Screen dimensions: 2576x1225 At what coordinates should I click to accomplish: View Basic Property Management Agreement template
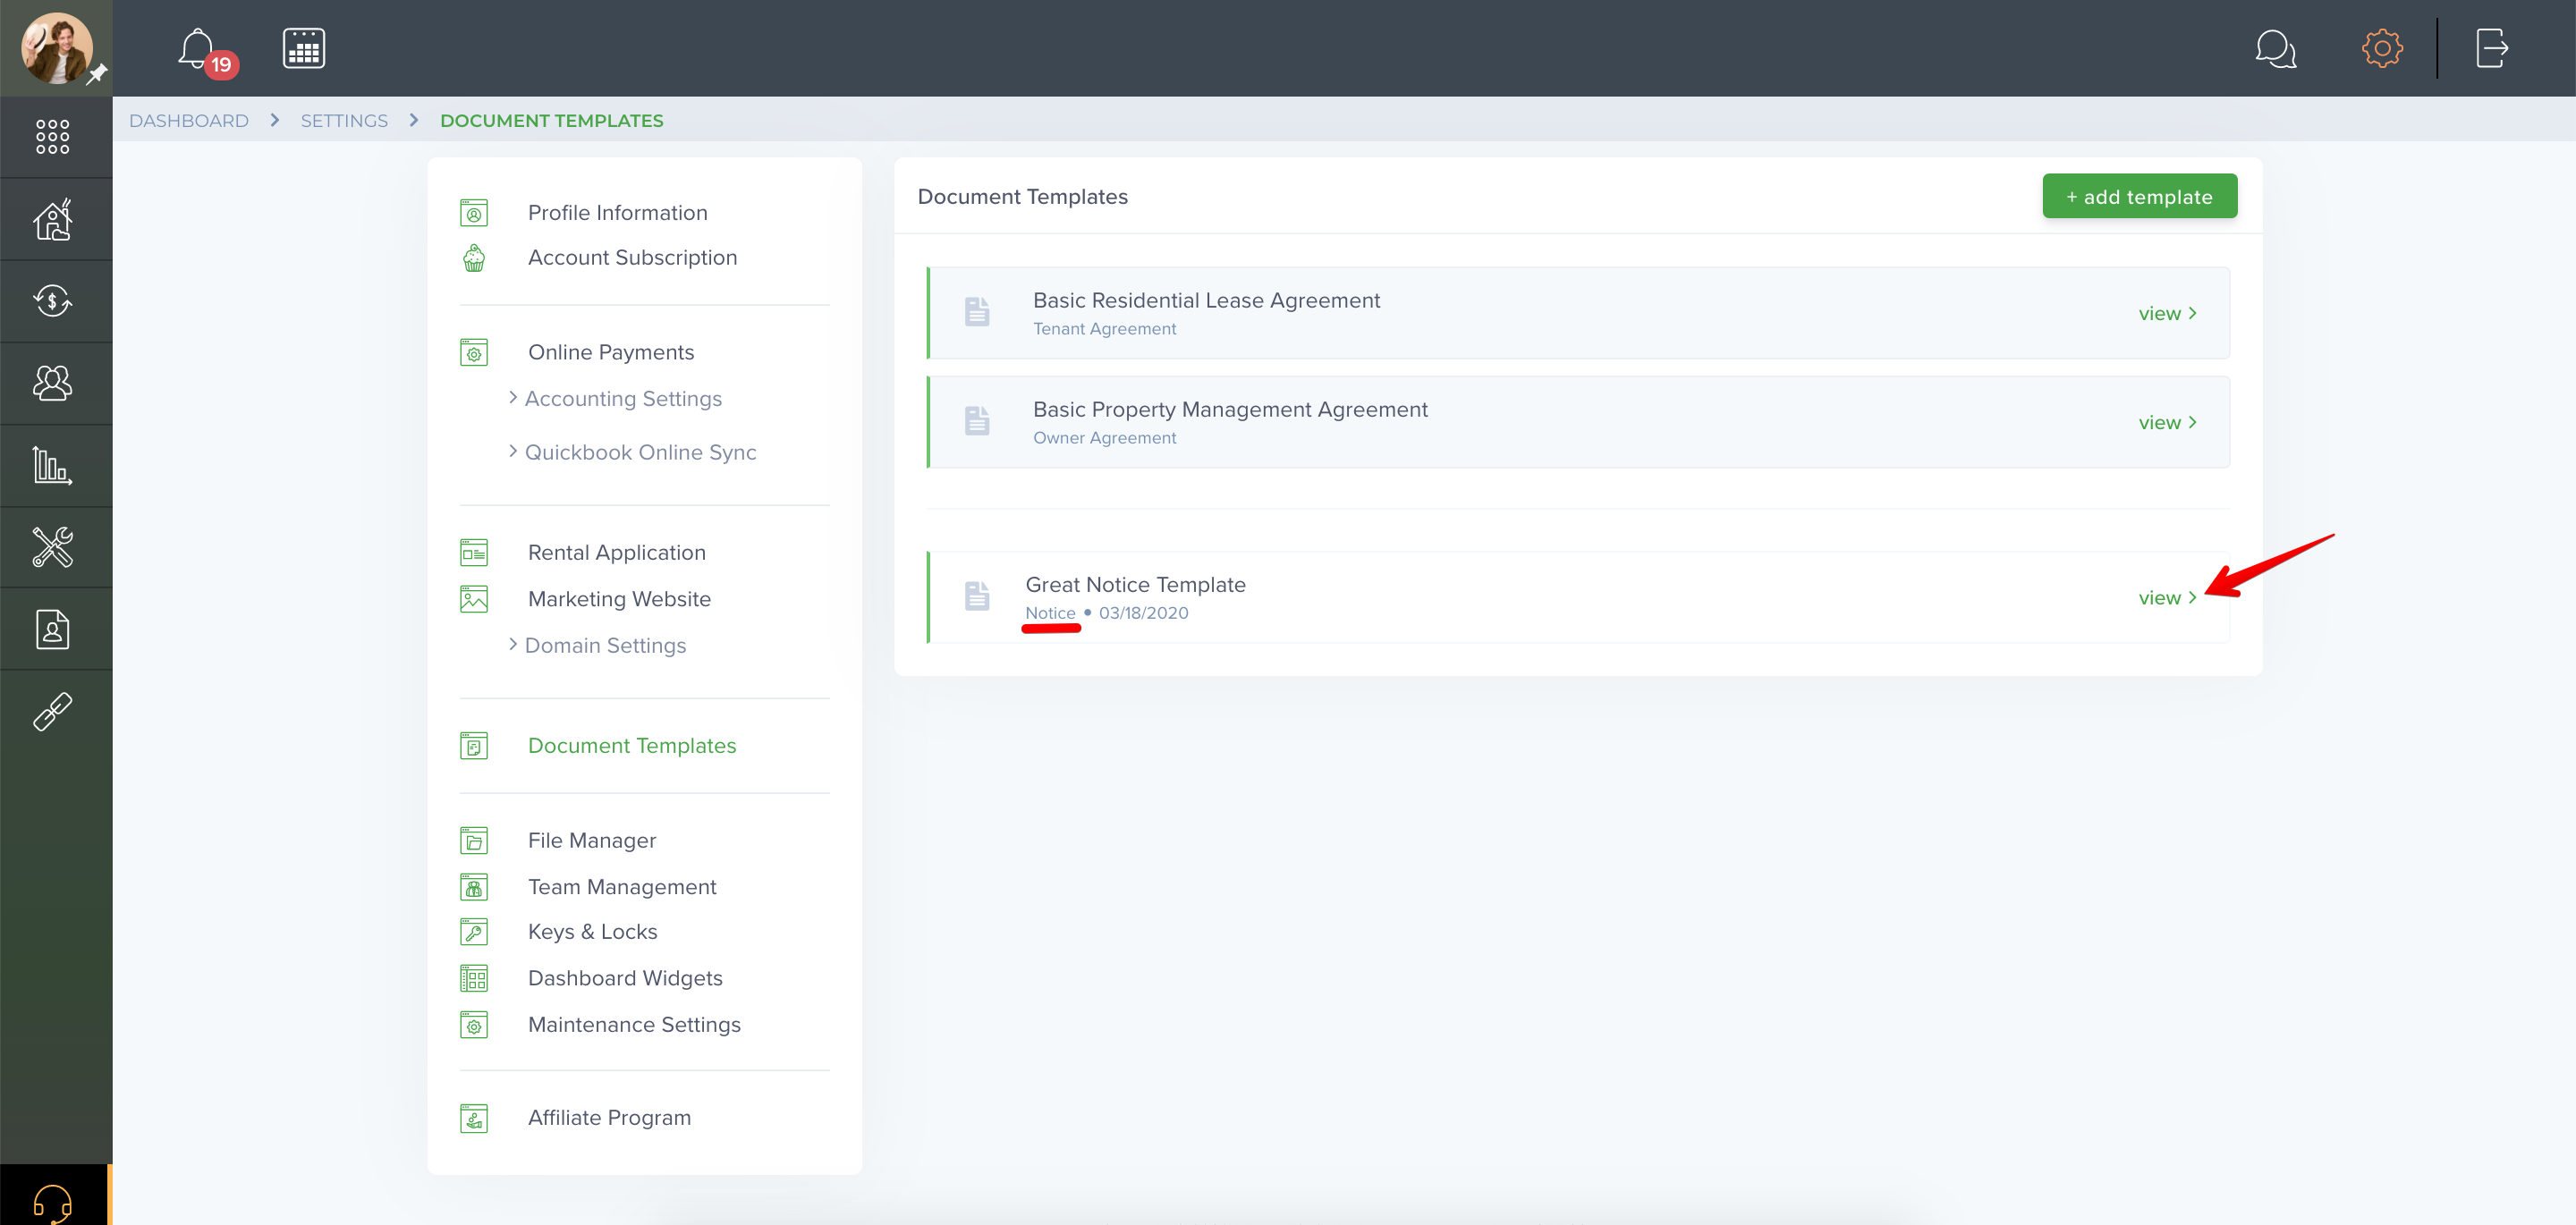click(x=2167, y=423)
